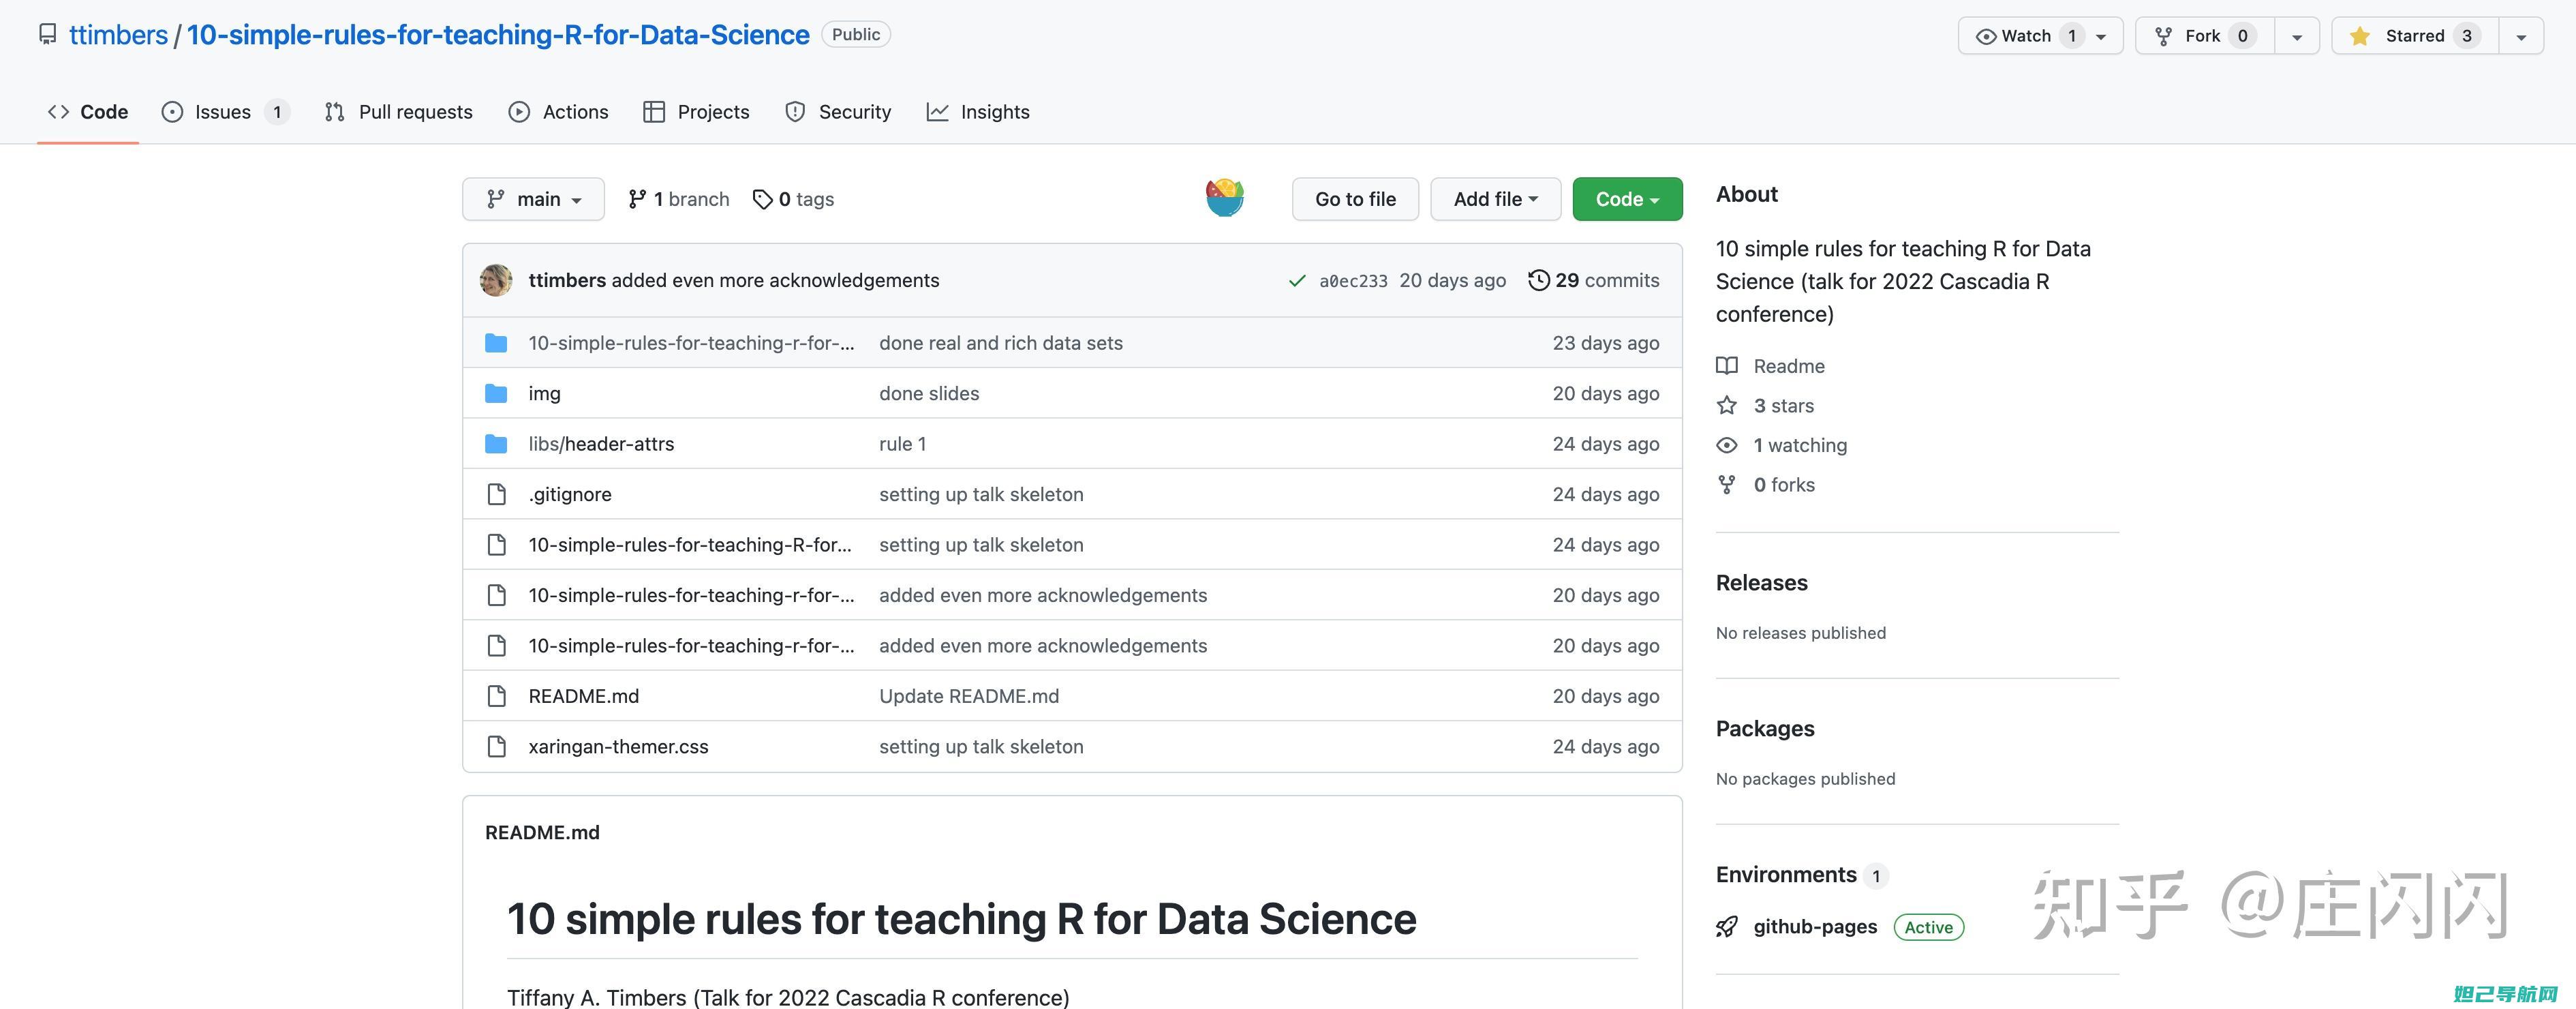View the 1 watching link
This screenshot has width=2576, height=1009.
pos(1800,445)
